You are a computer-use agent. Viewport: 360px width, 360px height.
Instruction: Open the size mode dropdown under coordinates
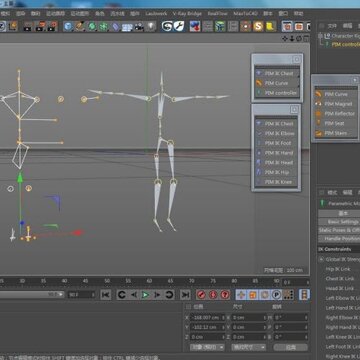(x=249, y=347)
